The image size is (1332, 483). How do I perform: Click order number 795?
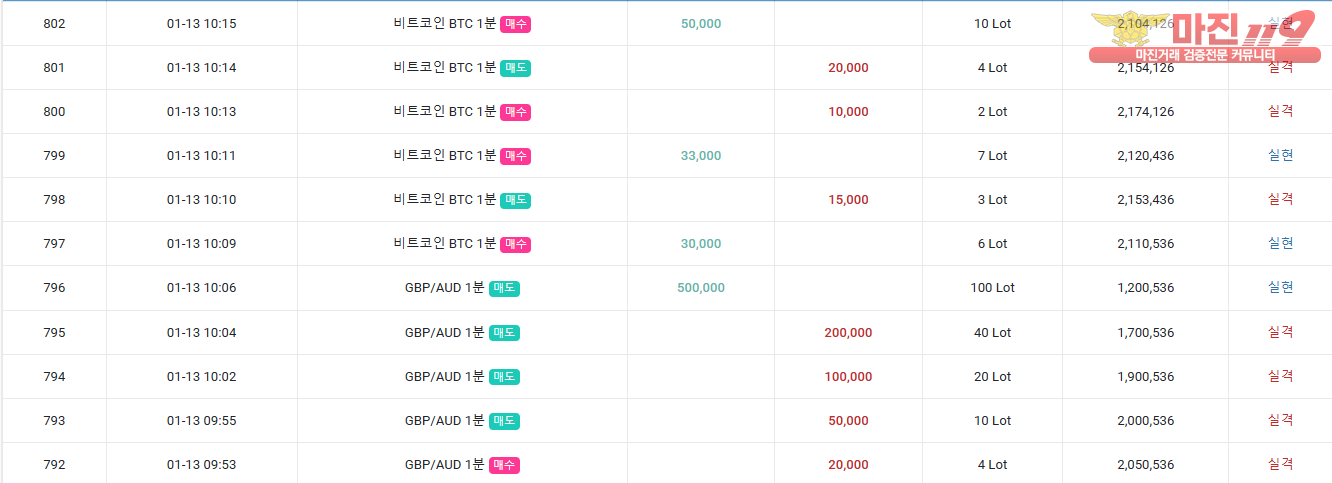click(x=54, y=333)
